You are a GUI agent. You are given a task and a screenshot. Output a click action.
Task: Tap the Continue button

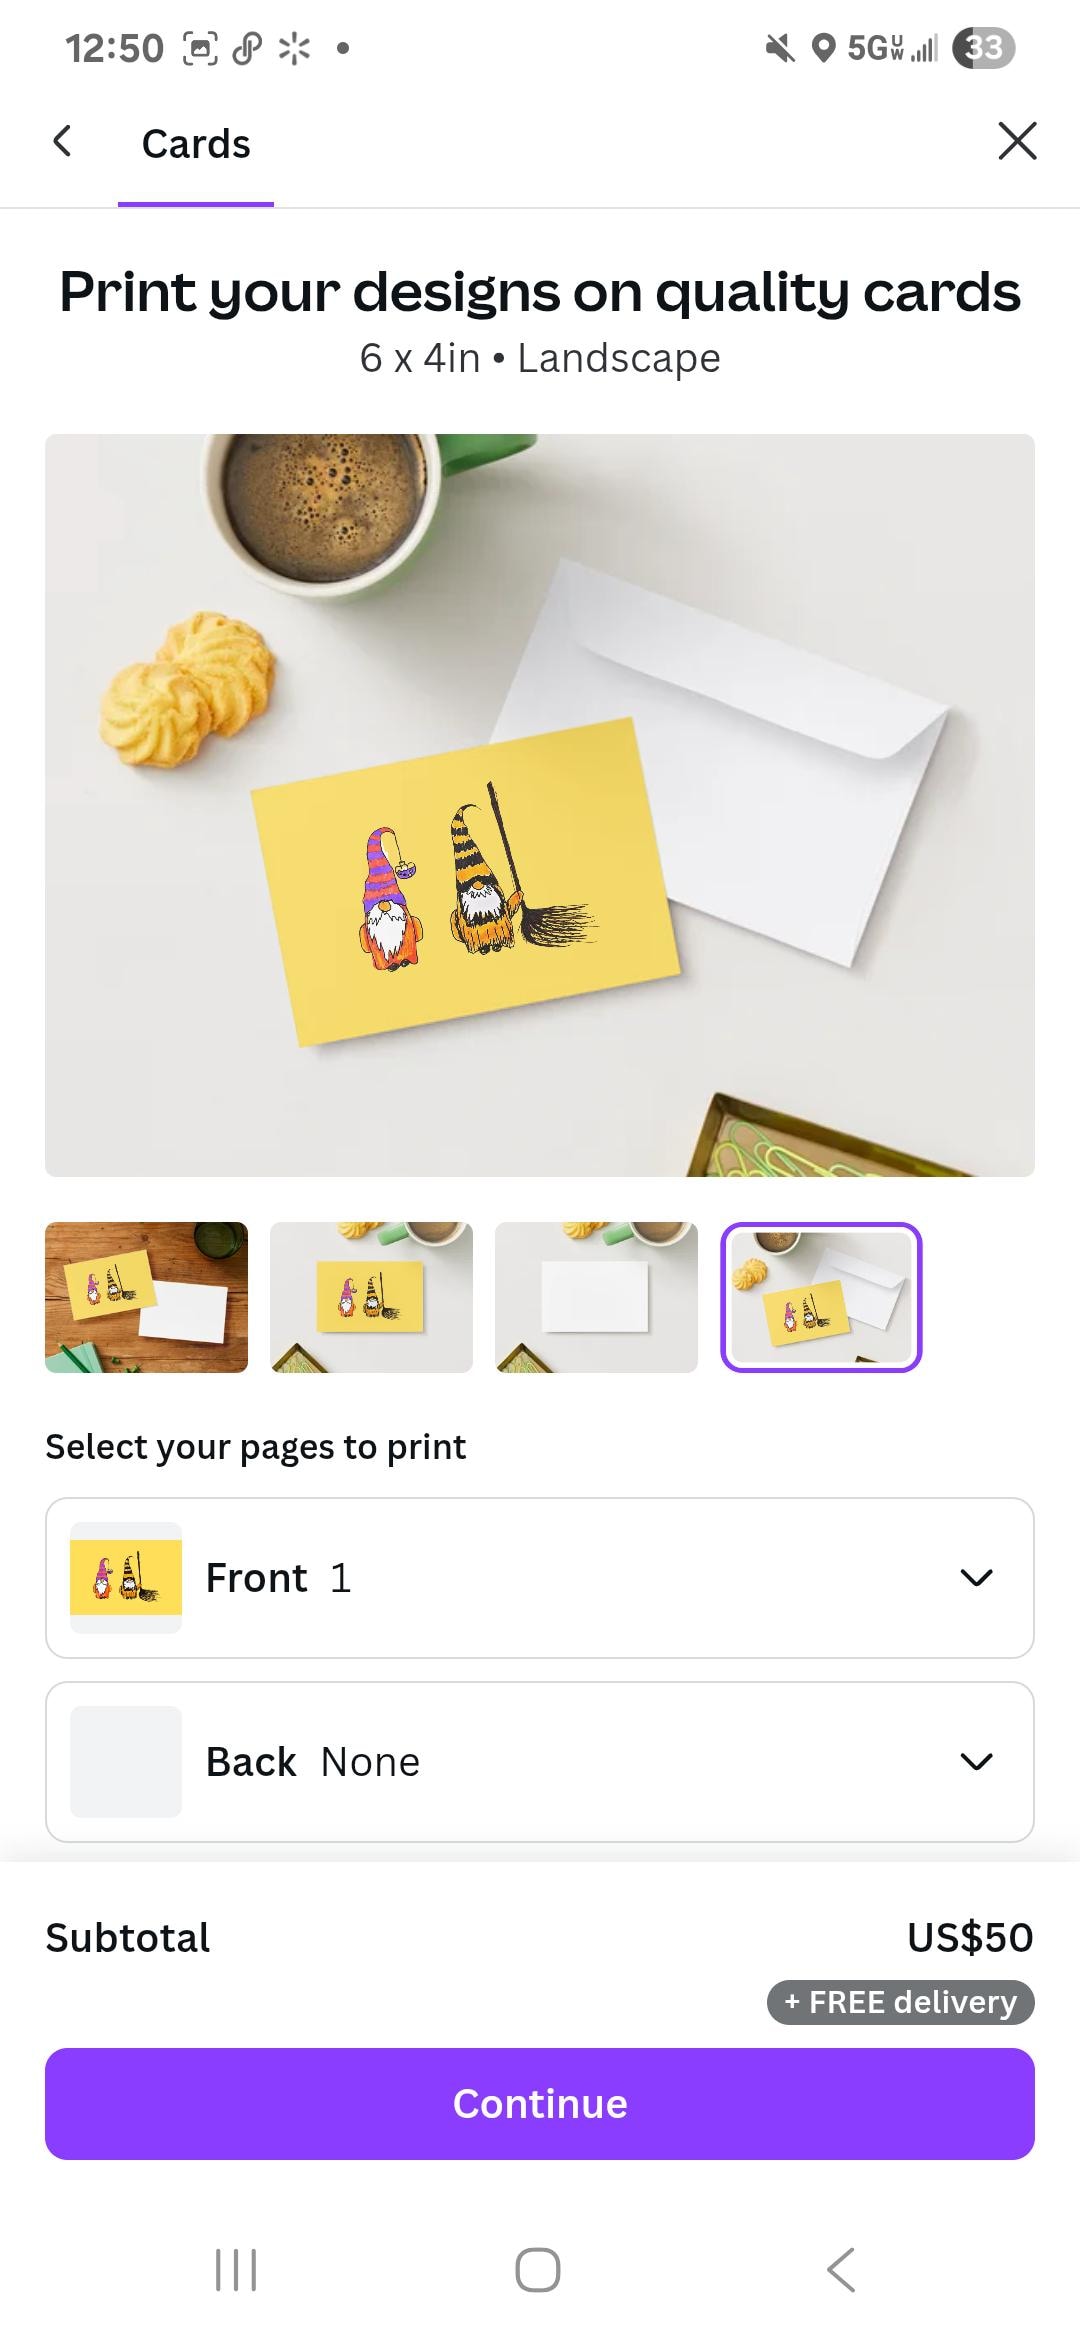540,2104
